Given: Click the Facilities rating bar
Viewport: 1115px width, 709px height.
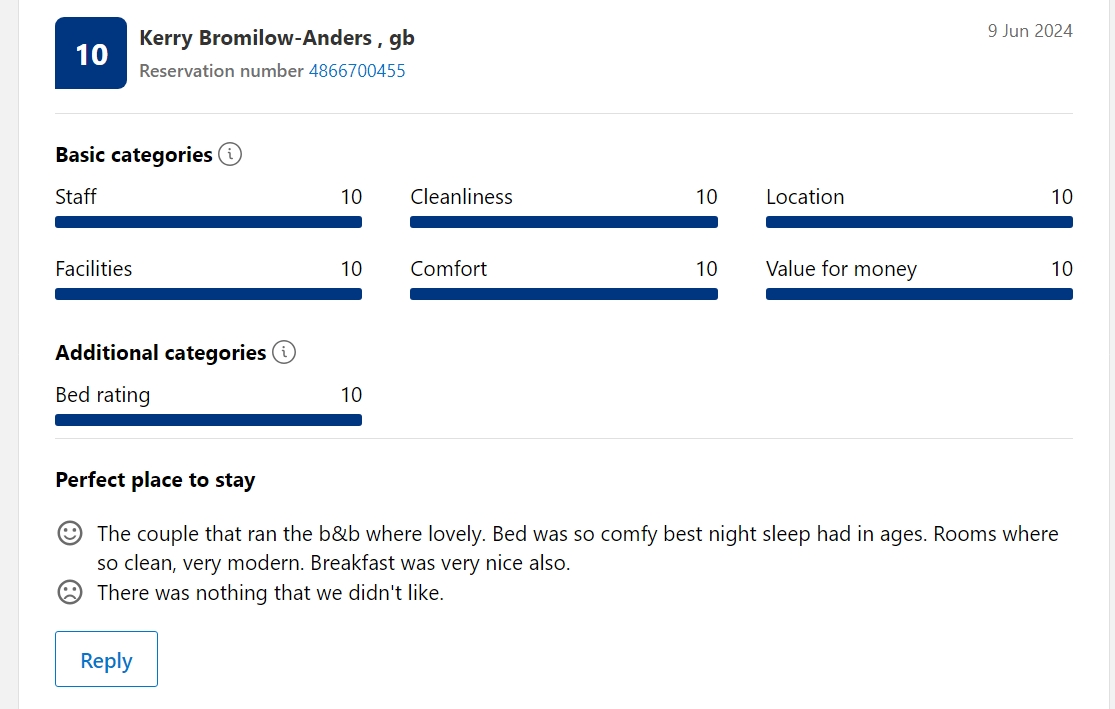Looking at the screenshot, I should click(x=208, y=294).
